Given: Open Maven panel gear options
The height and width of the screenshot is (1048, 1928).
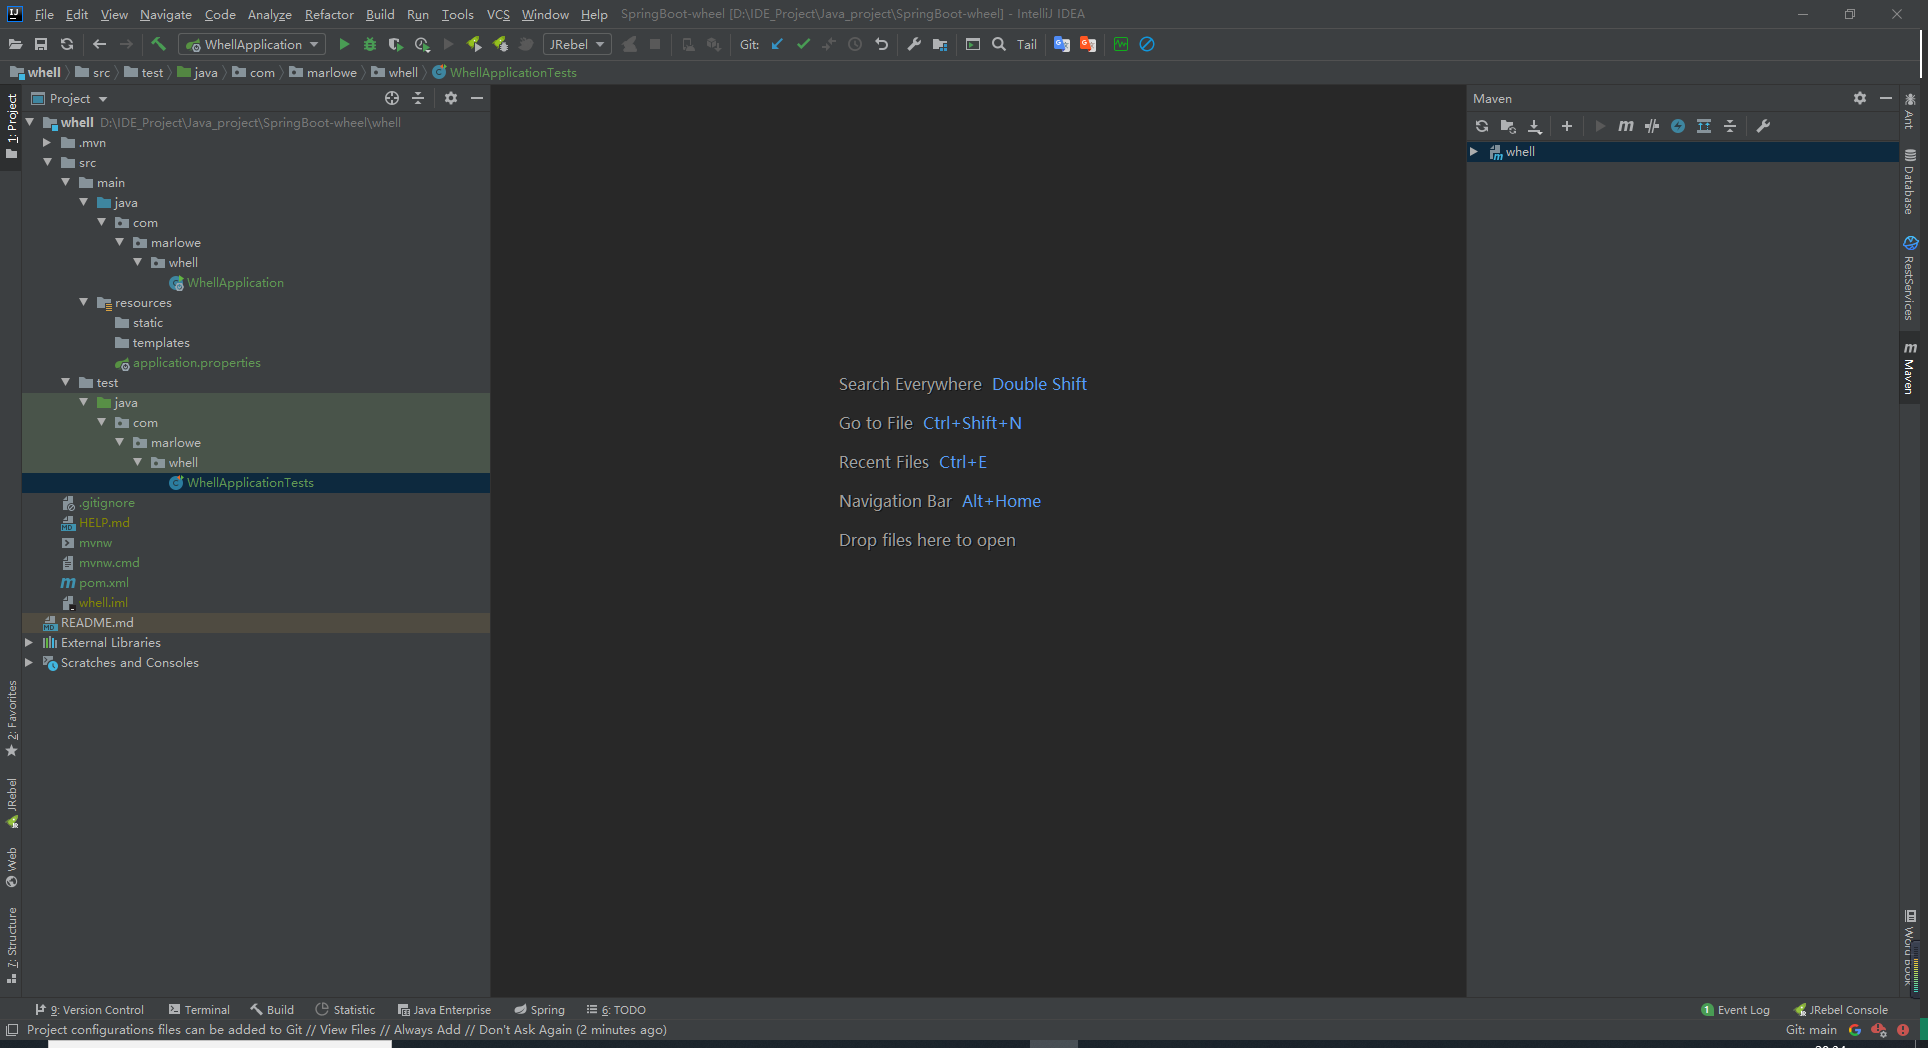Looking at the screenshot, I should click(x=1860, y=98).
